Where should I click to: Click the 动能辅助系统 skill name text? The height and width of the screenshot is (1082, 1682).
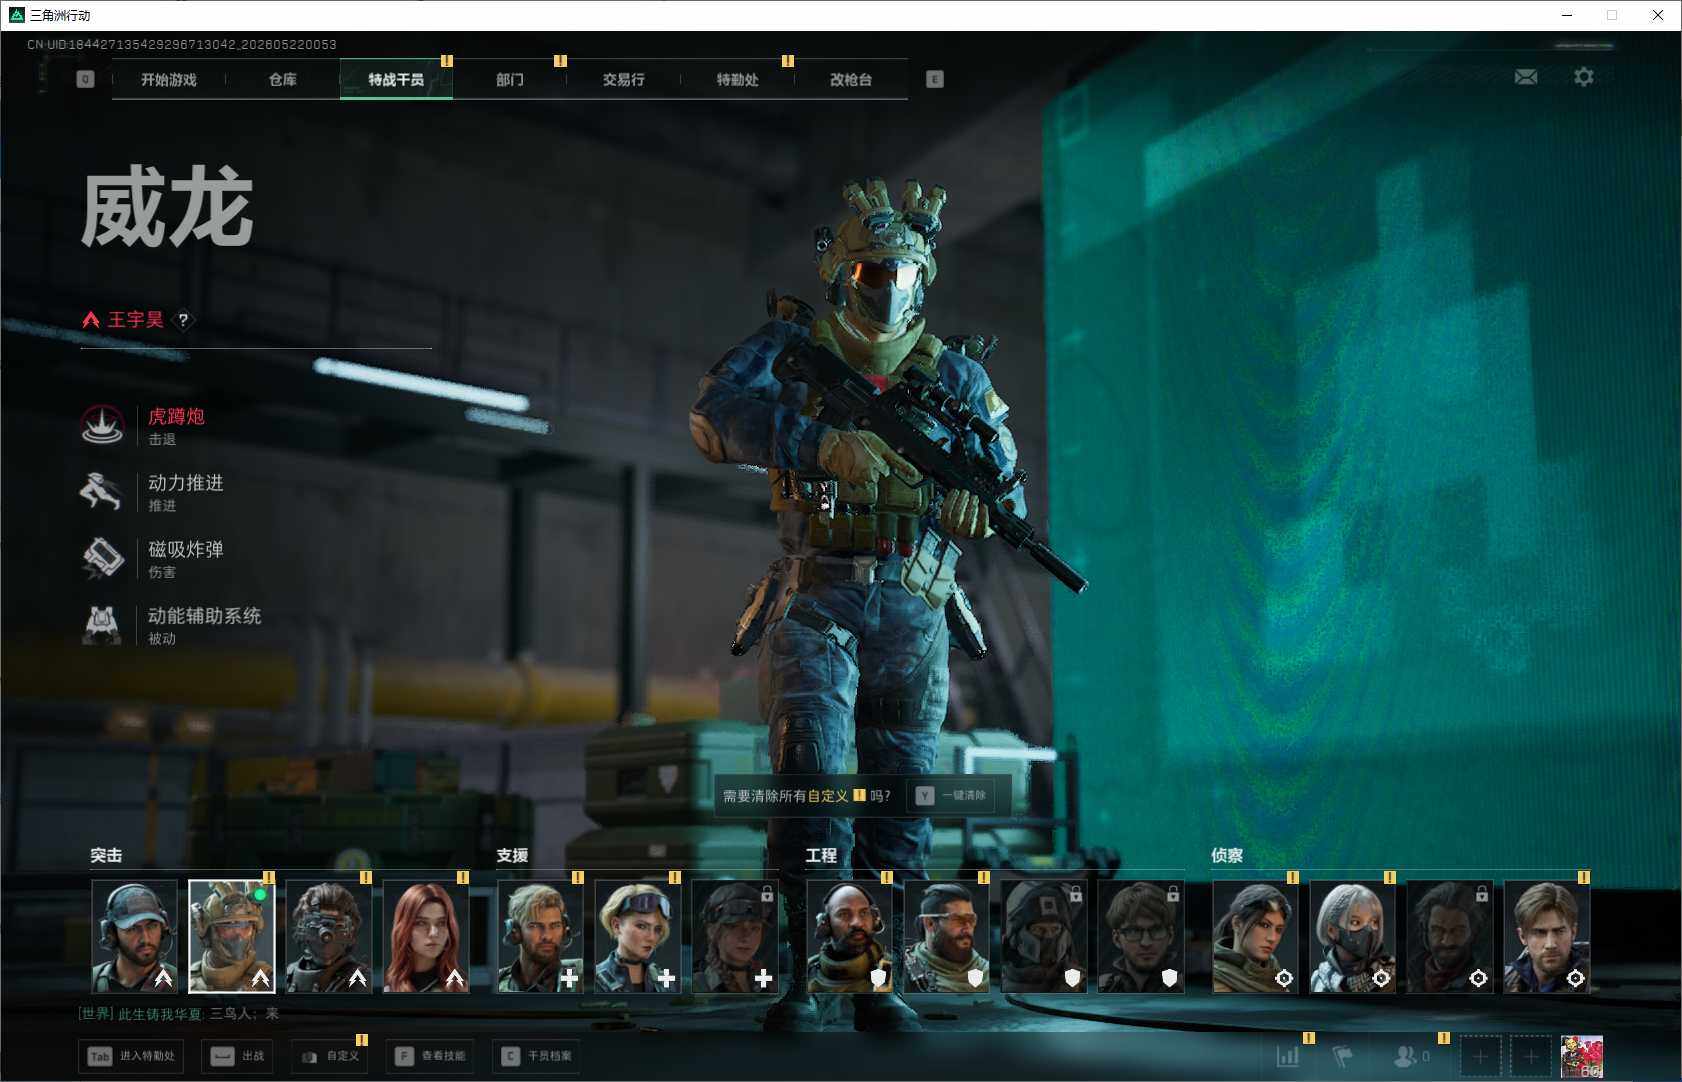click(x=205, y=616)
